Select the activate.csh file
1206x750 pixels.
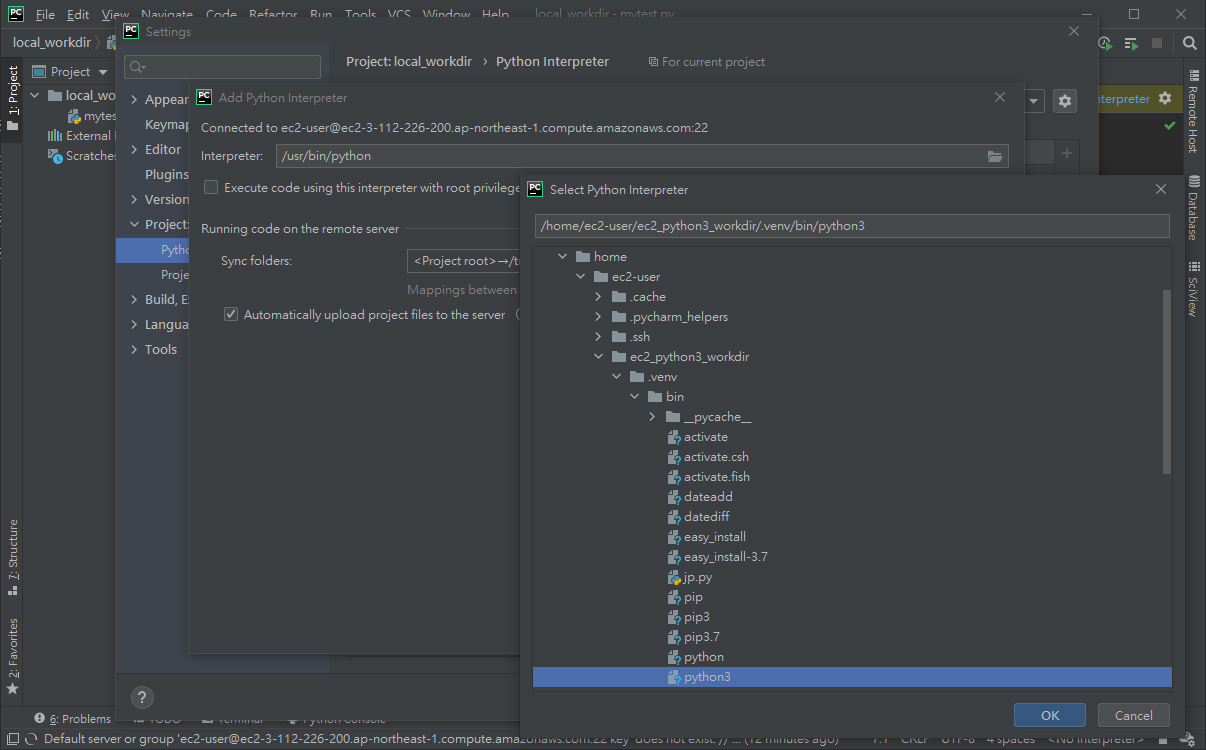pos(716,457)
